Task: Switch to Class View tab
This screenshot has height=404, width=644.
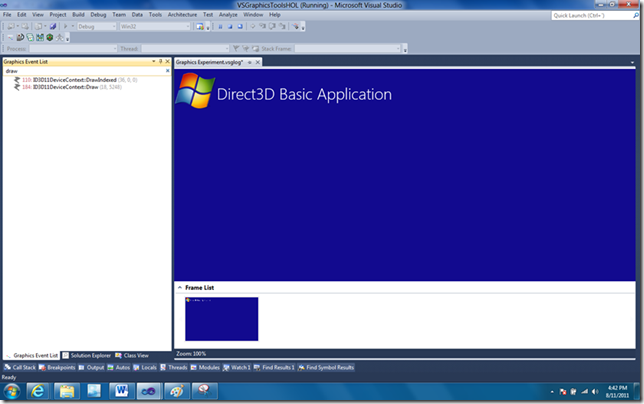Action: tap(132, 355)
